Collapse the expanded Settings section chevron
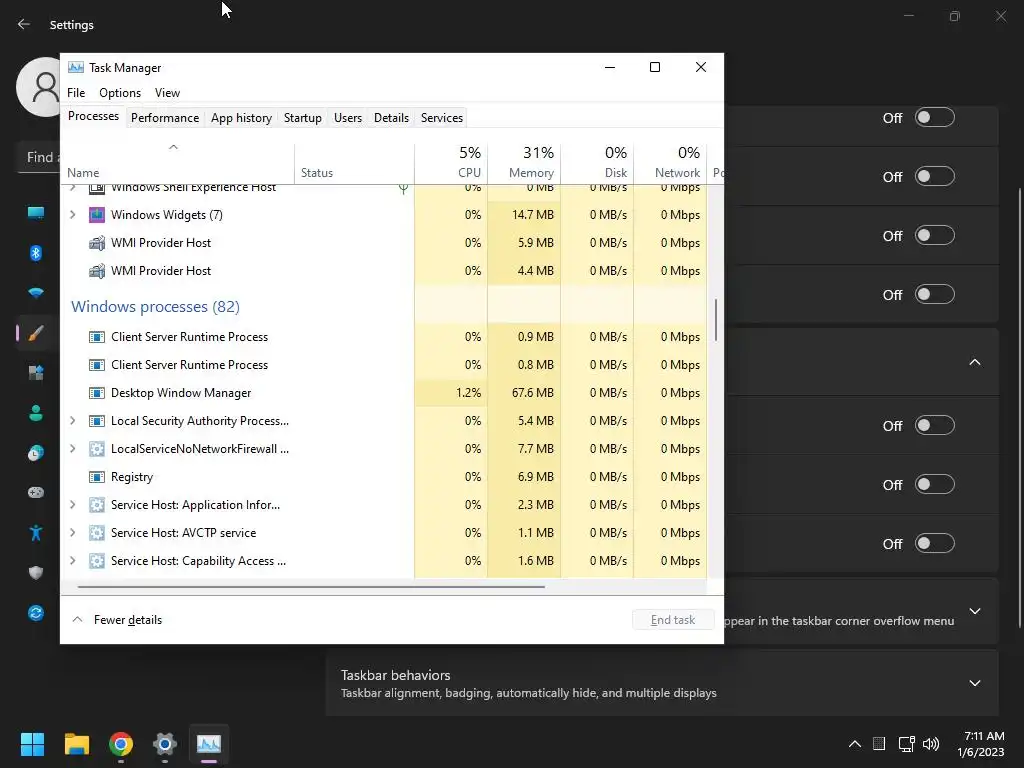Screen dimensions: 1024x768 click(975, 362)
